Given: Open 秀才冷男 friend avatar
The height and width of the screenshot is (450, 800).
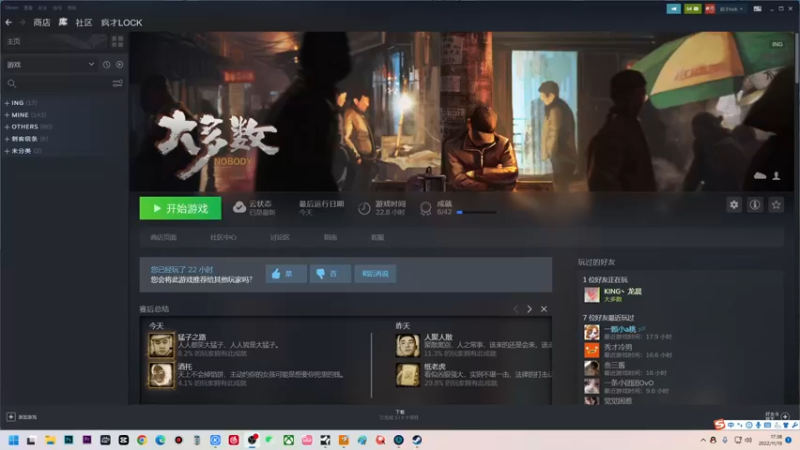Looking at the screenshot, I should 591,350.
